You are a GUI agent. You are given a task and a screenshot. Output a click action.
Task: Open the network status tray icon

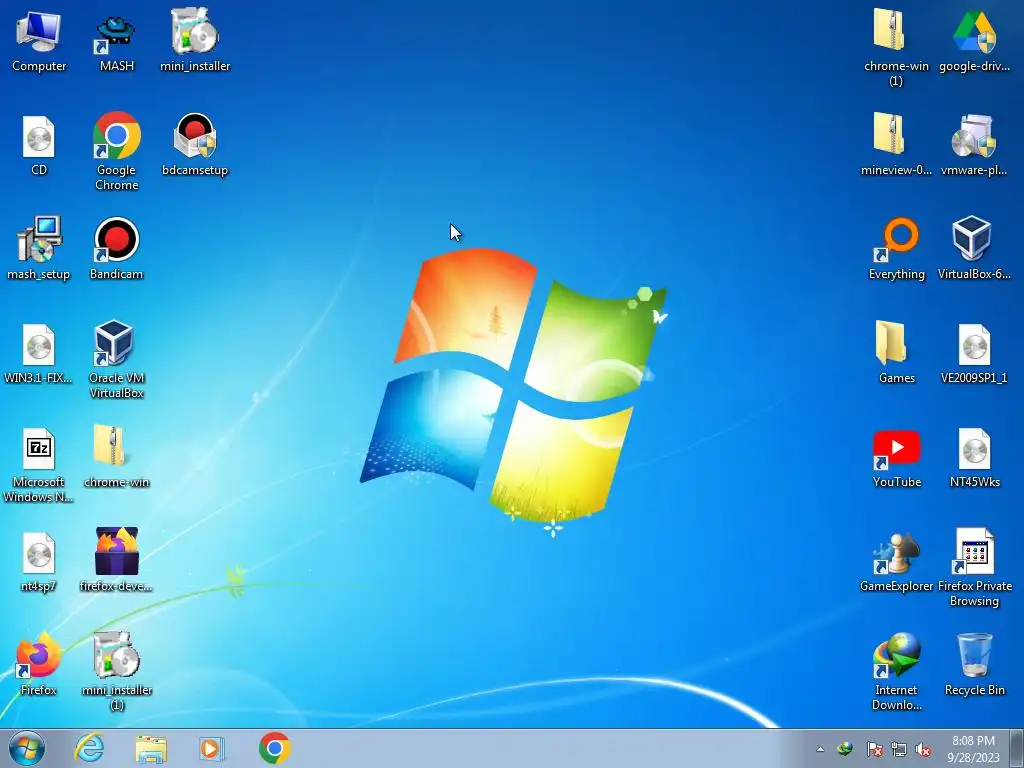tap(899, 749)
